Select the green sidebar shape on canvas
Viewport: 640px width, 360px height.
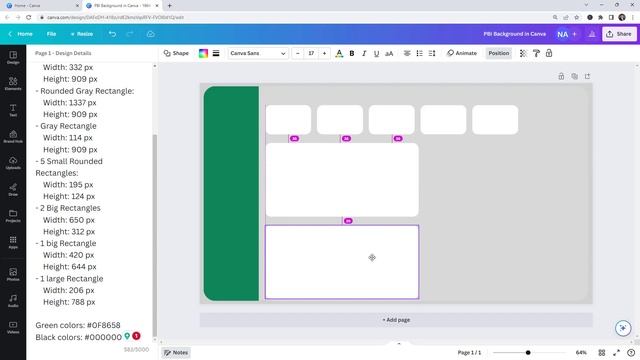pos(231,193)
